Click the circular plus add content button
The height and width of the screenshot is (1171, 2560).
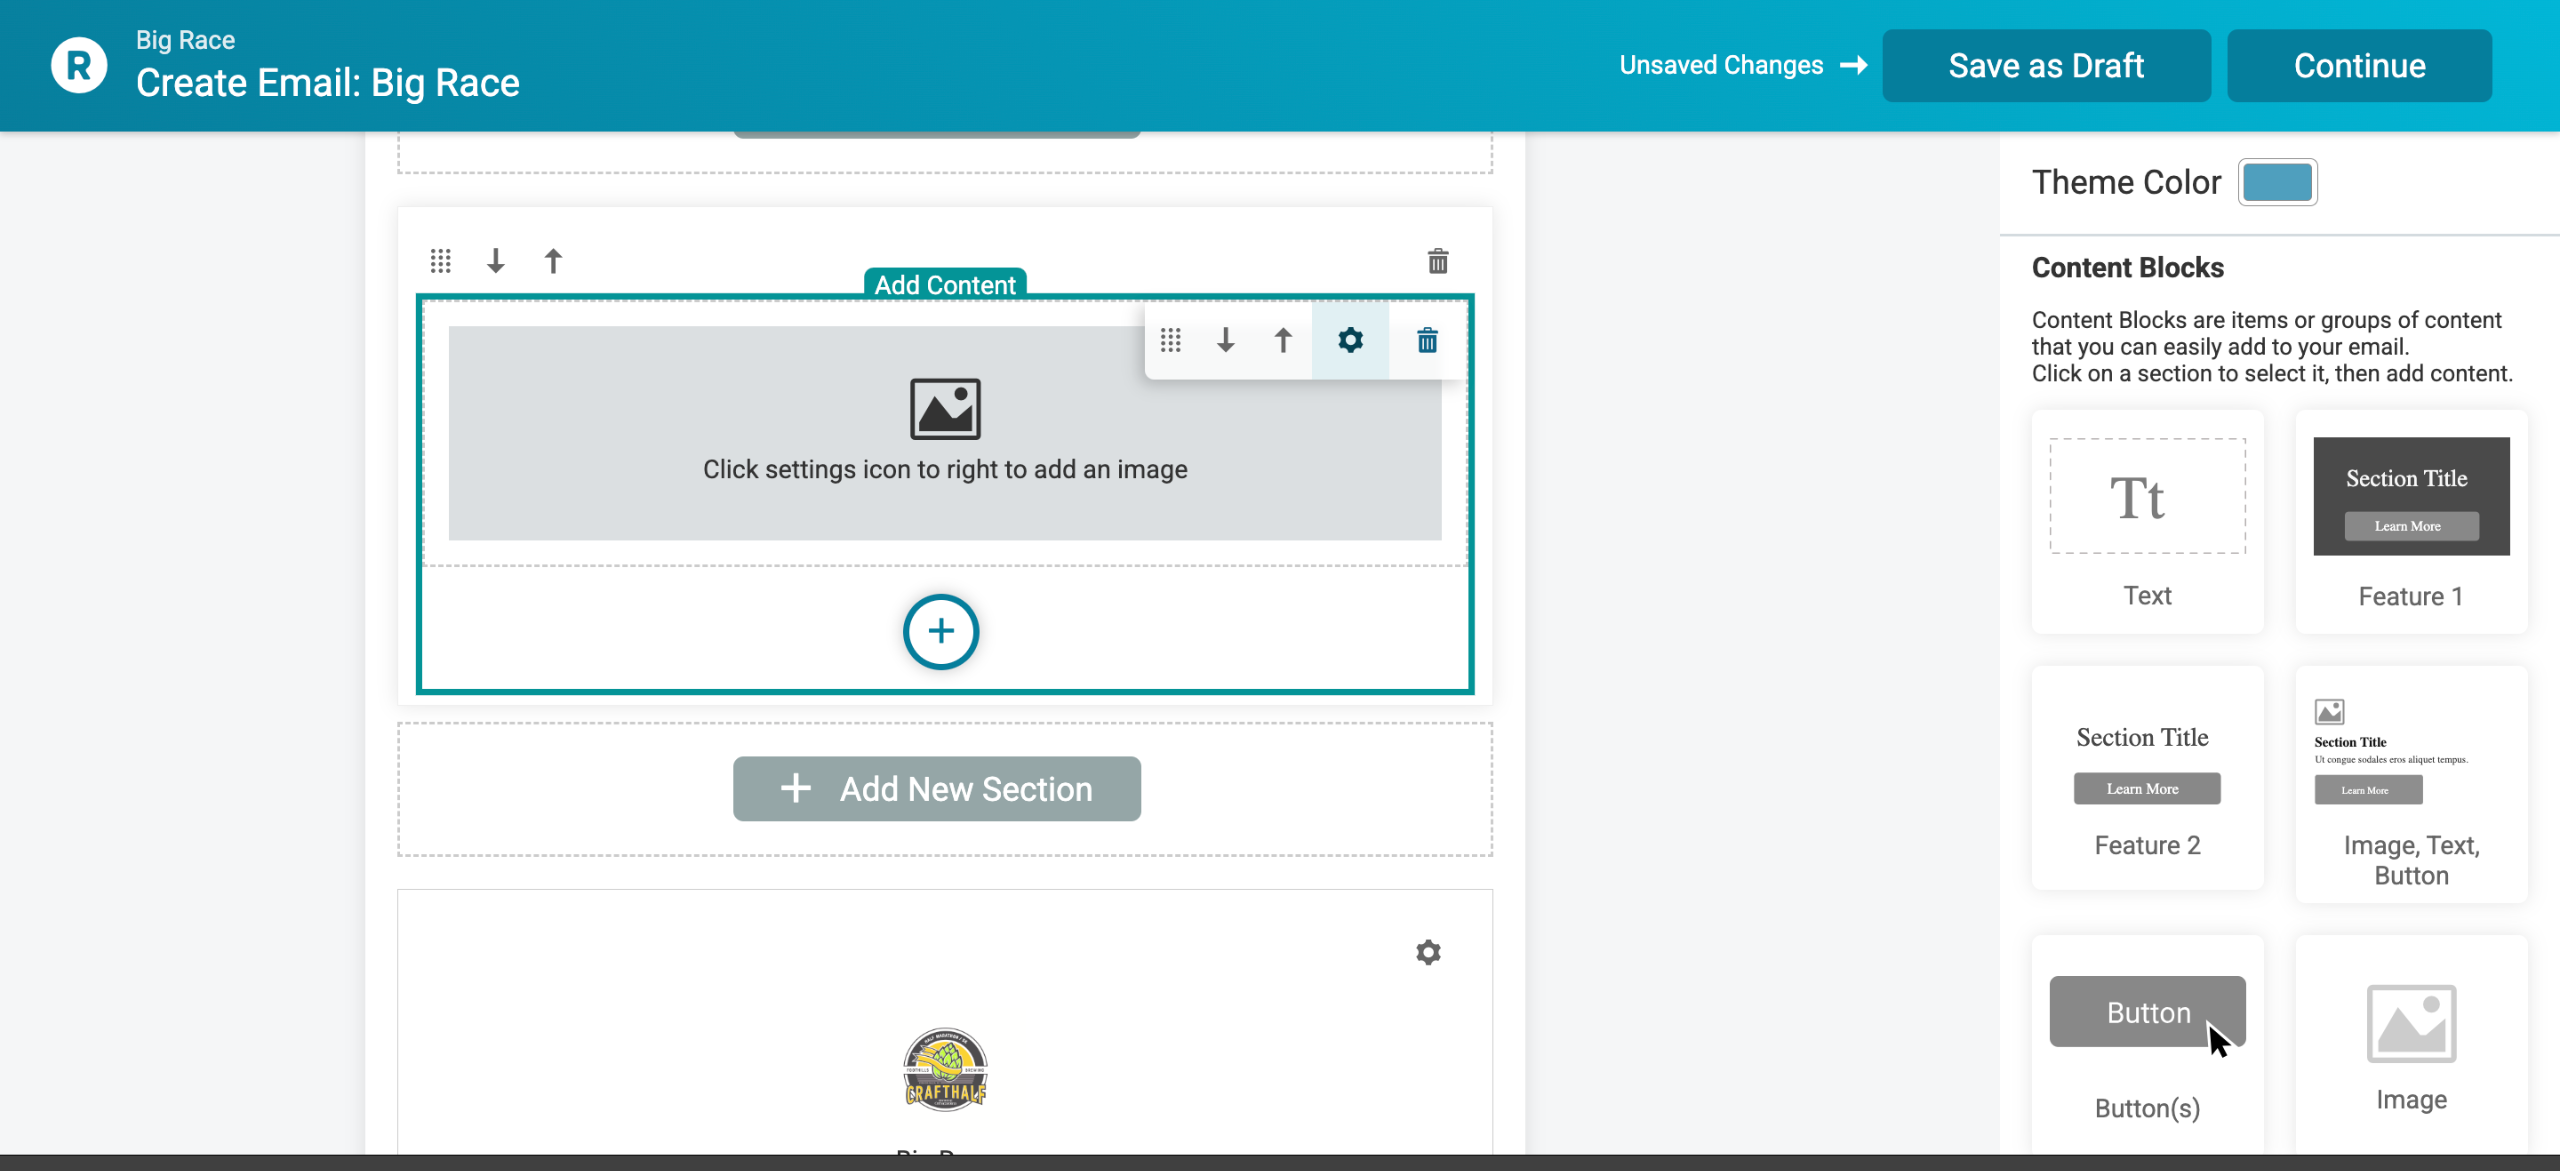940,632
